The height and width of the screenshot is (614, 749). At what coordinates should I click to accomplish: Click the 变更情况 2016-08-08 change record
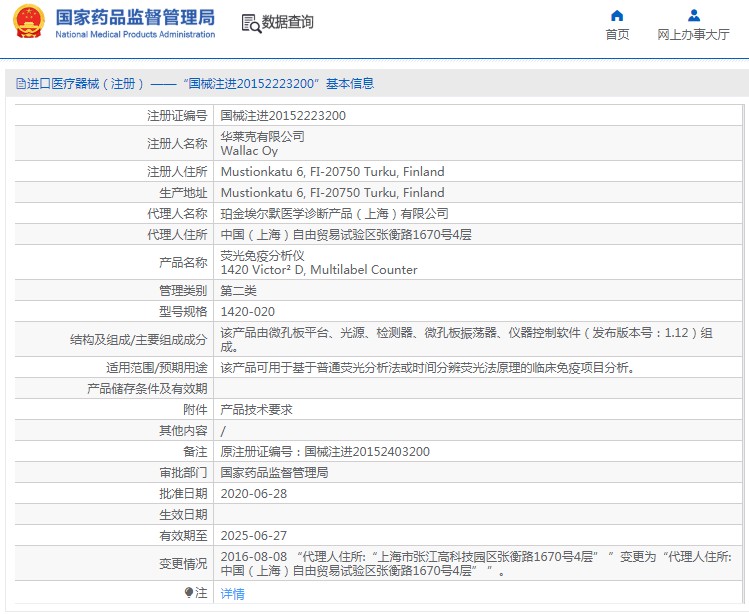pyautogui.click(x=476, y=563)
